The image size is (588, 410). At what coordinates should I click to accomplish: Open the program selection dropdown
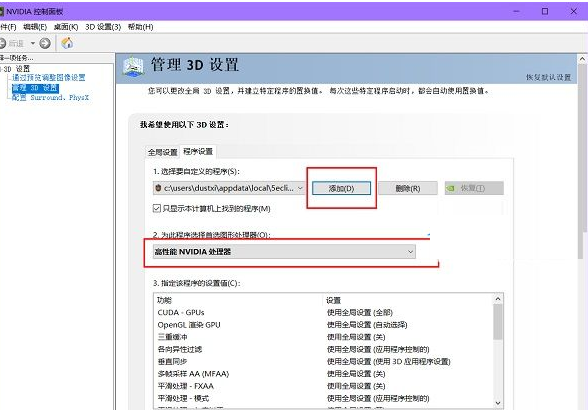229,188
